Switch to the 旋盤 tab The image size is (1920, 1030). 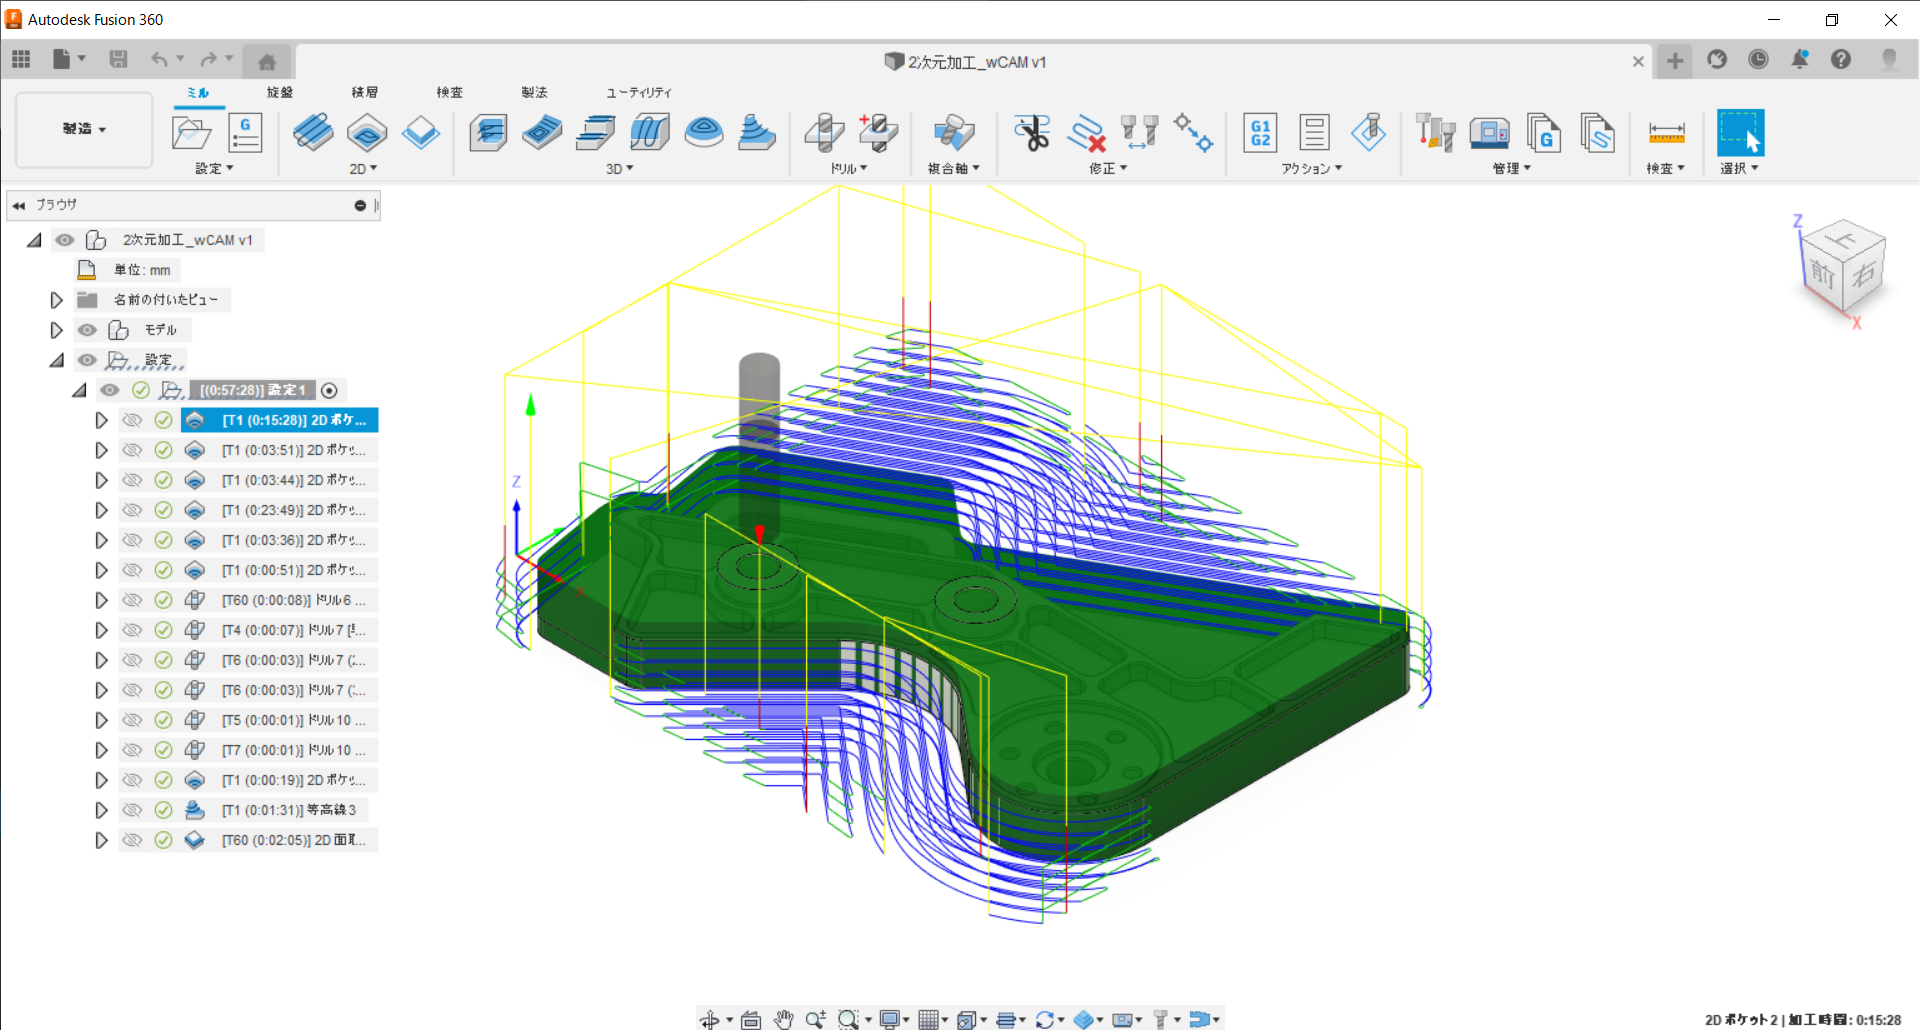tap(280, 92)
